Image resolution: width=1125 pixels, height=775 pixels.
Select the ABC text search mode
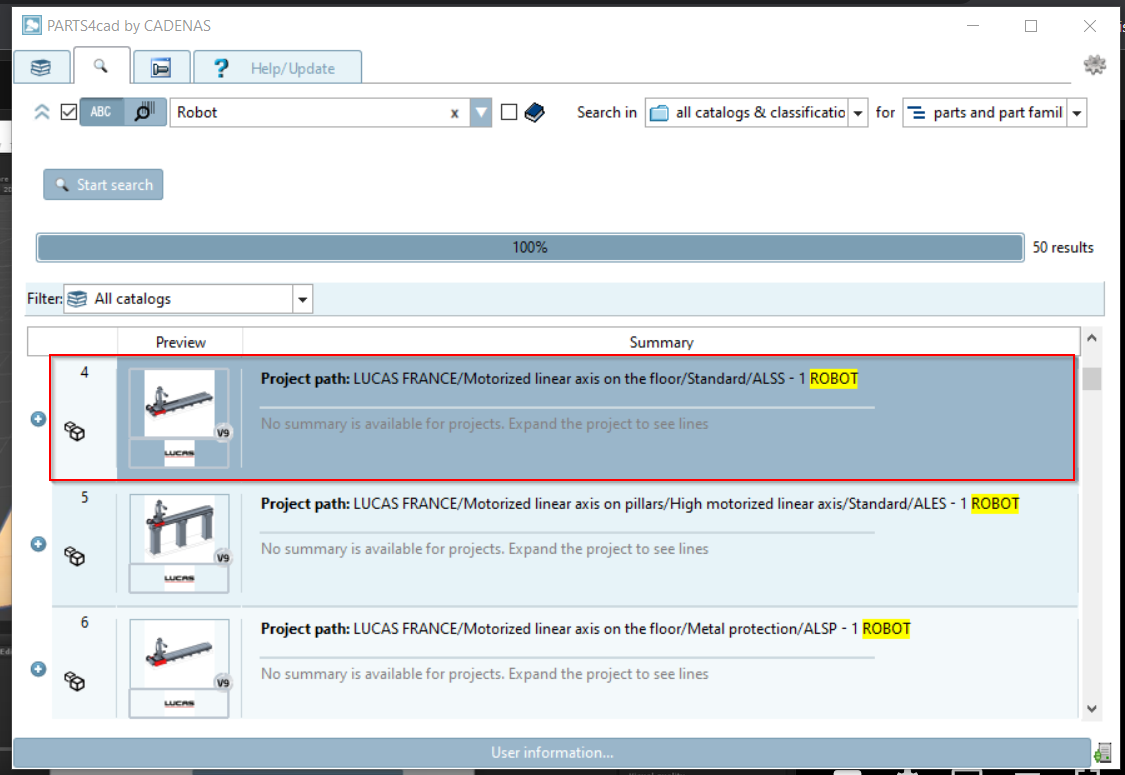point(101,112)
